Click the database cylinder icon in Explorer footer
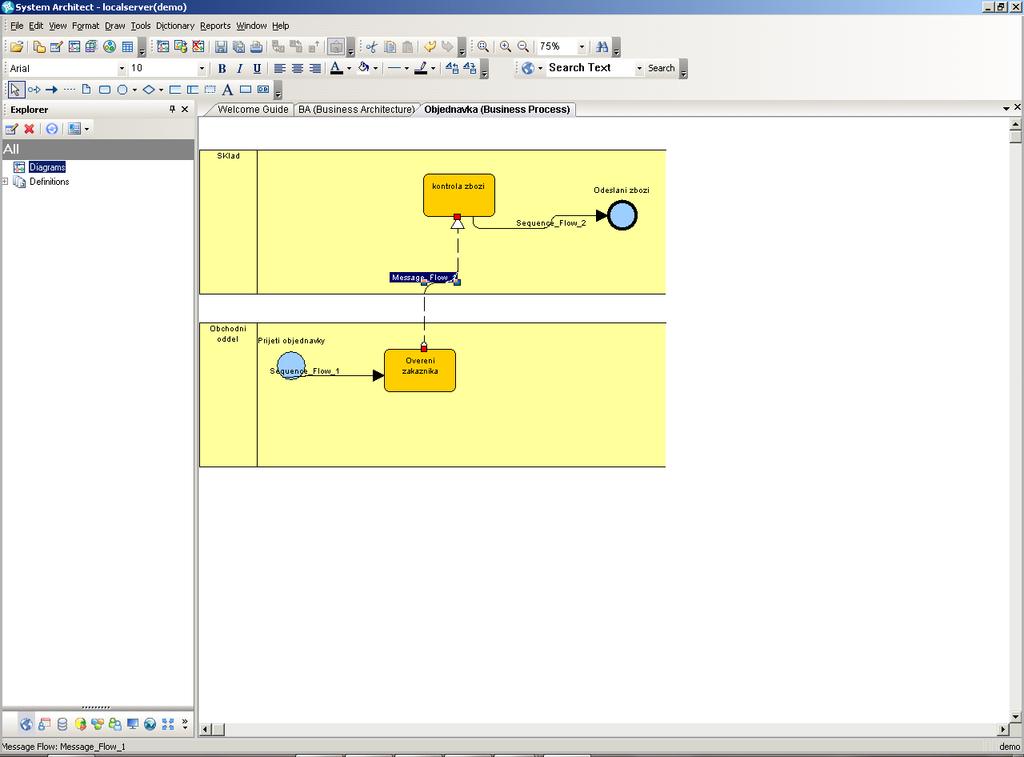 point(62,724)
